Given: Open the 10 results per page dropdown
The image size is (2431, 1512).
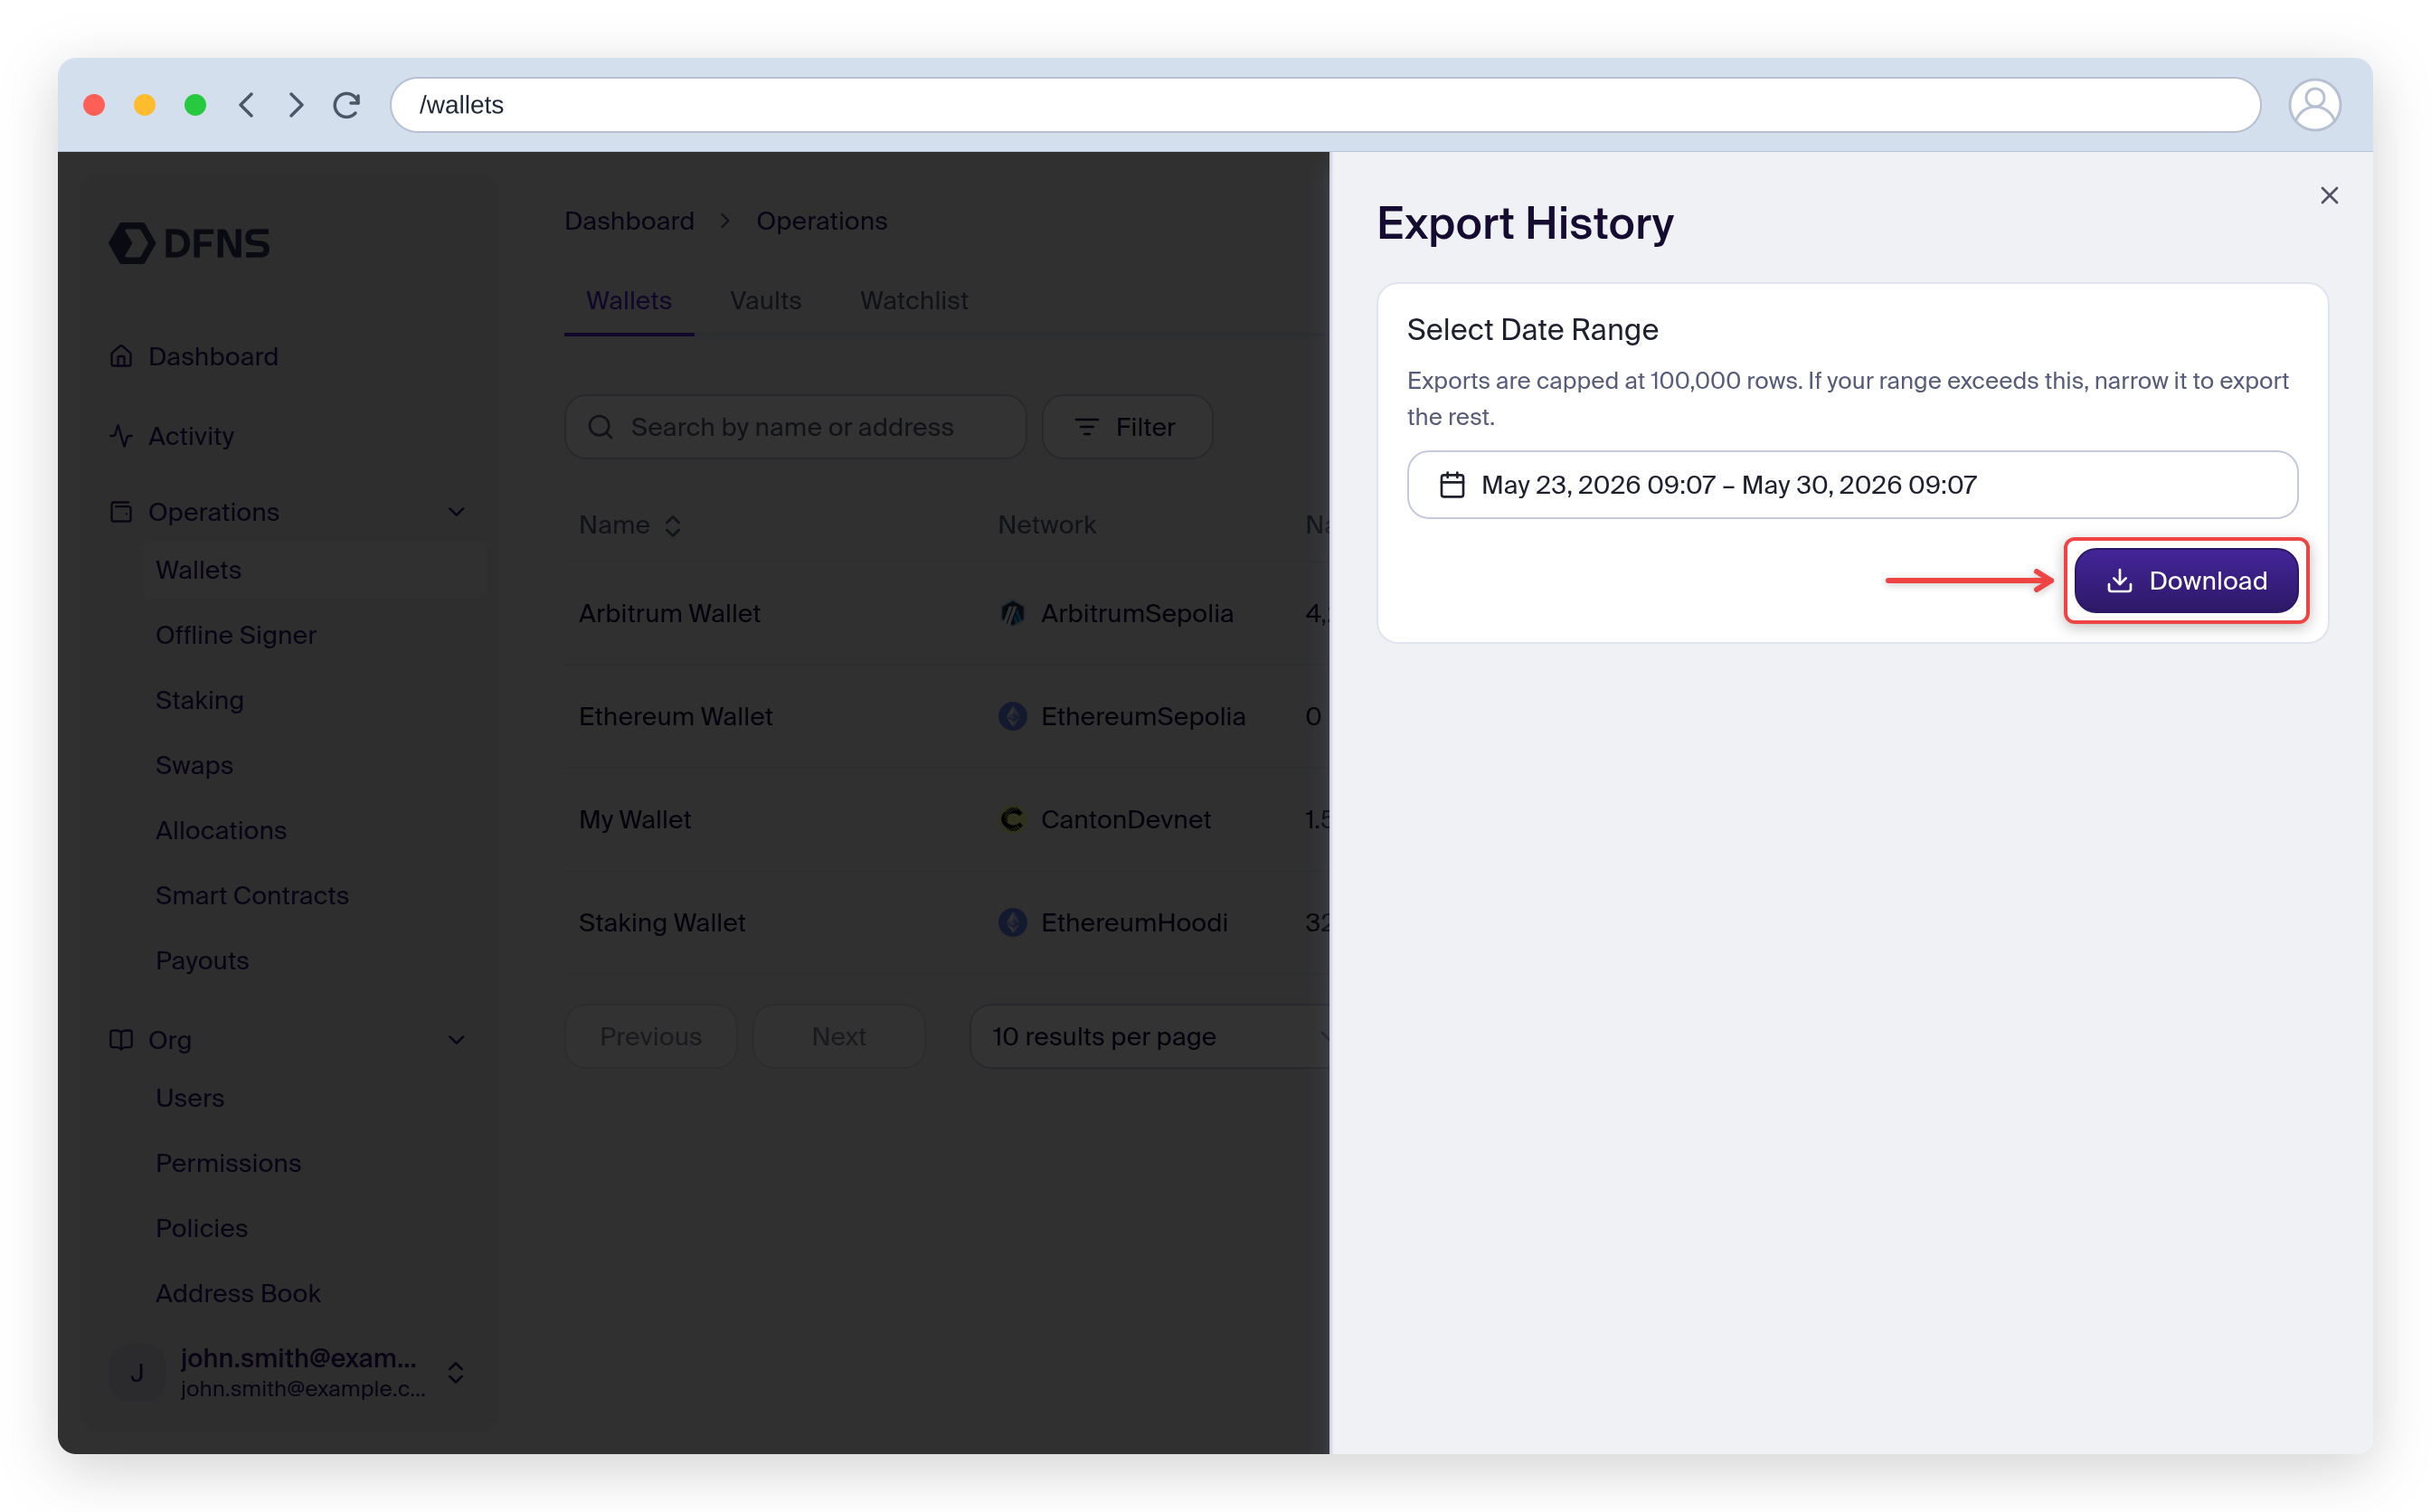Looking at the screenshot, I should [x=1150, y=1037].
